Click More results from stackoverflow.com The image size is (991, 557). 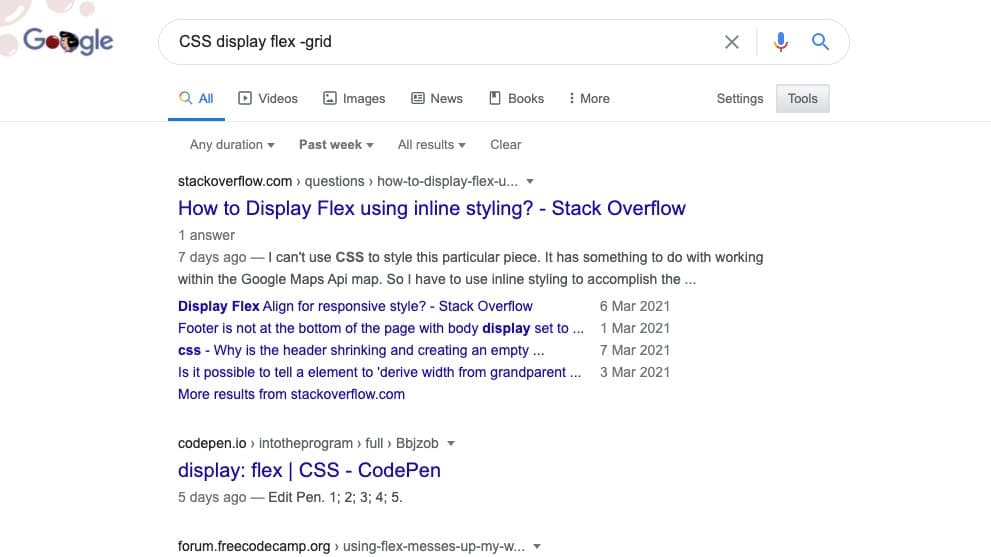(291, 394)
